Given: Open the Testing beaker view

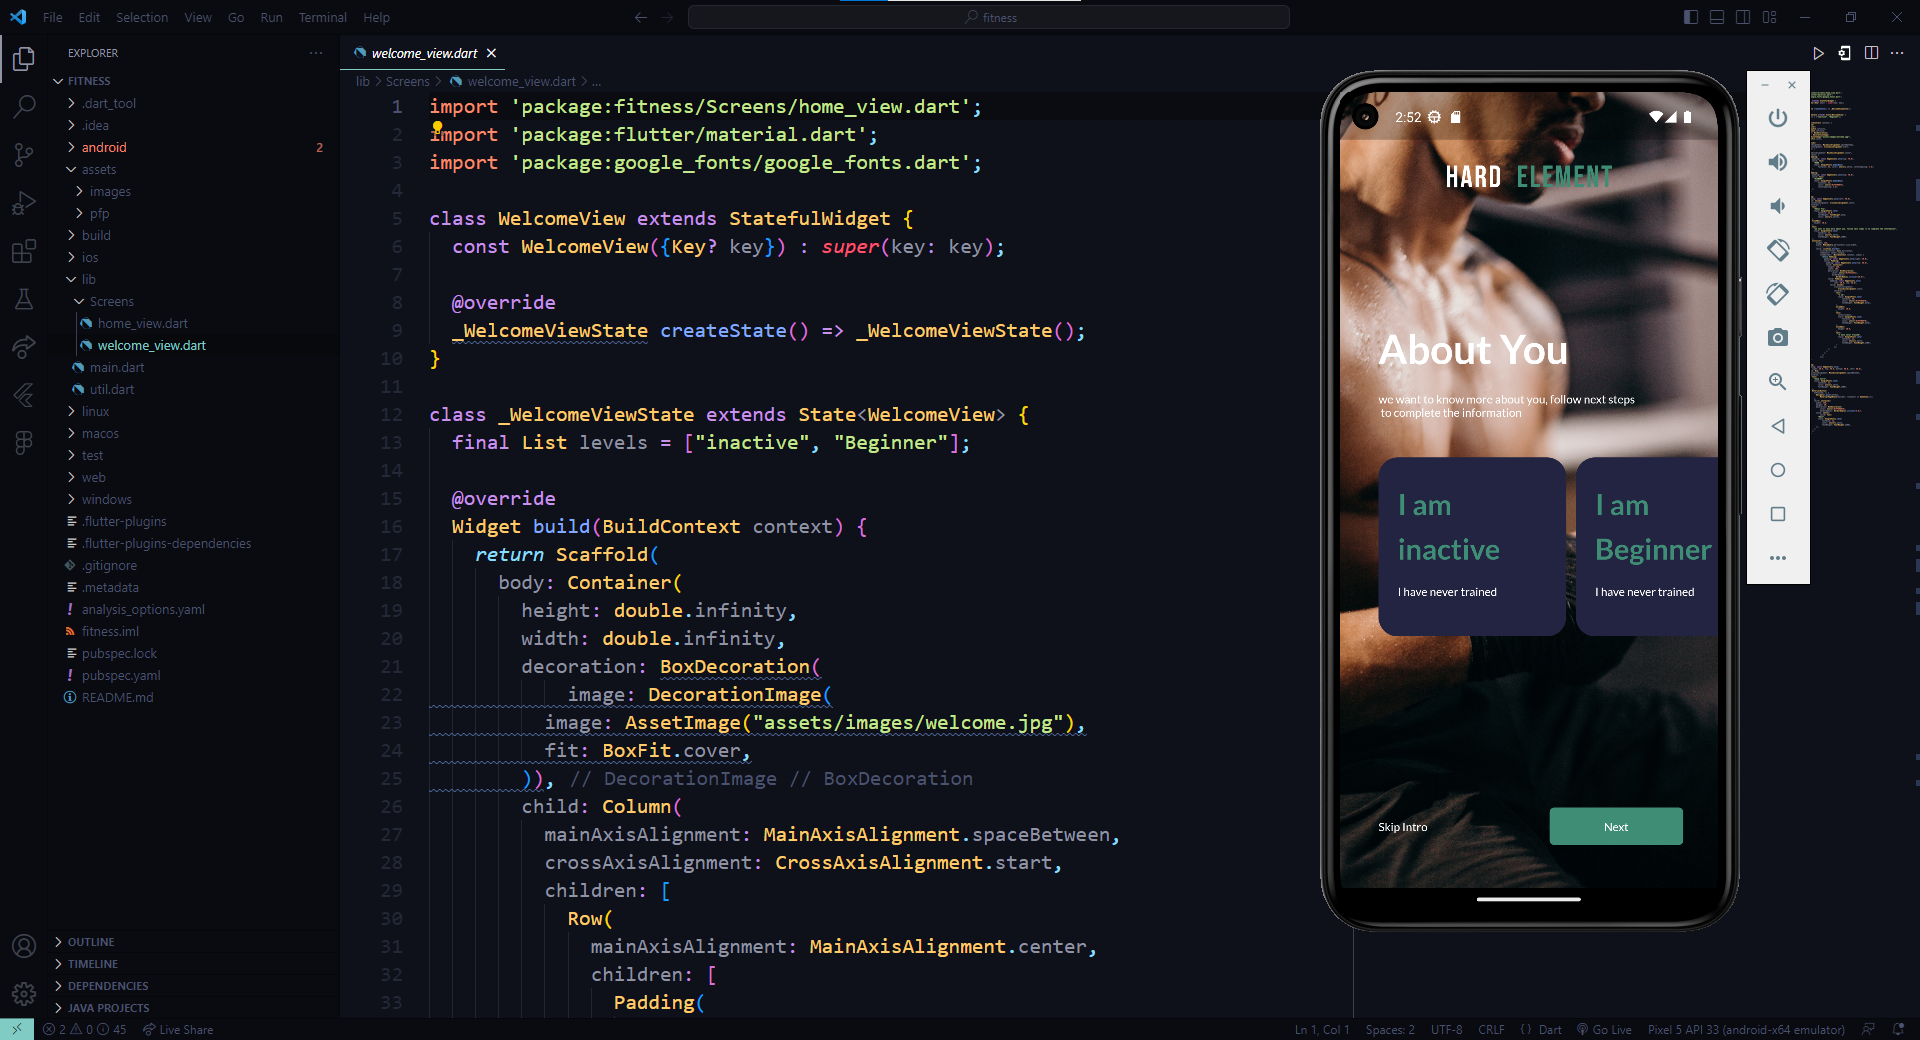Looking at the screenshot, I should (x=22, y=299).
